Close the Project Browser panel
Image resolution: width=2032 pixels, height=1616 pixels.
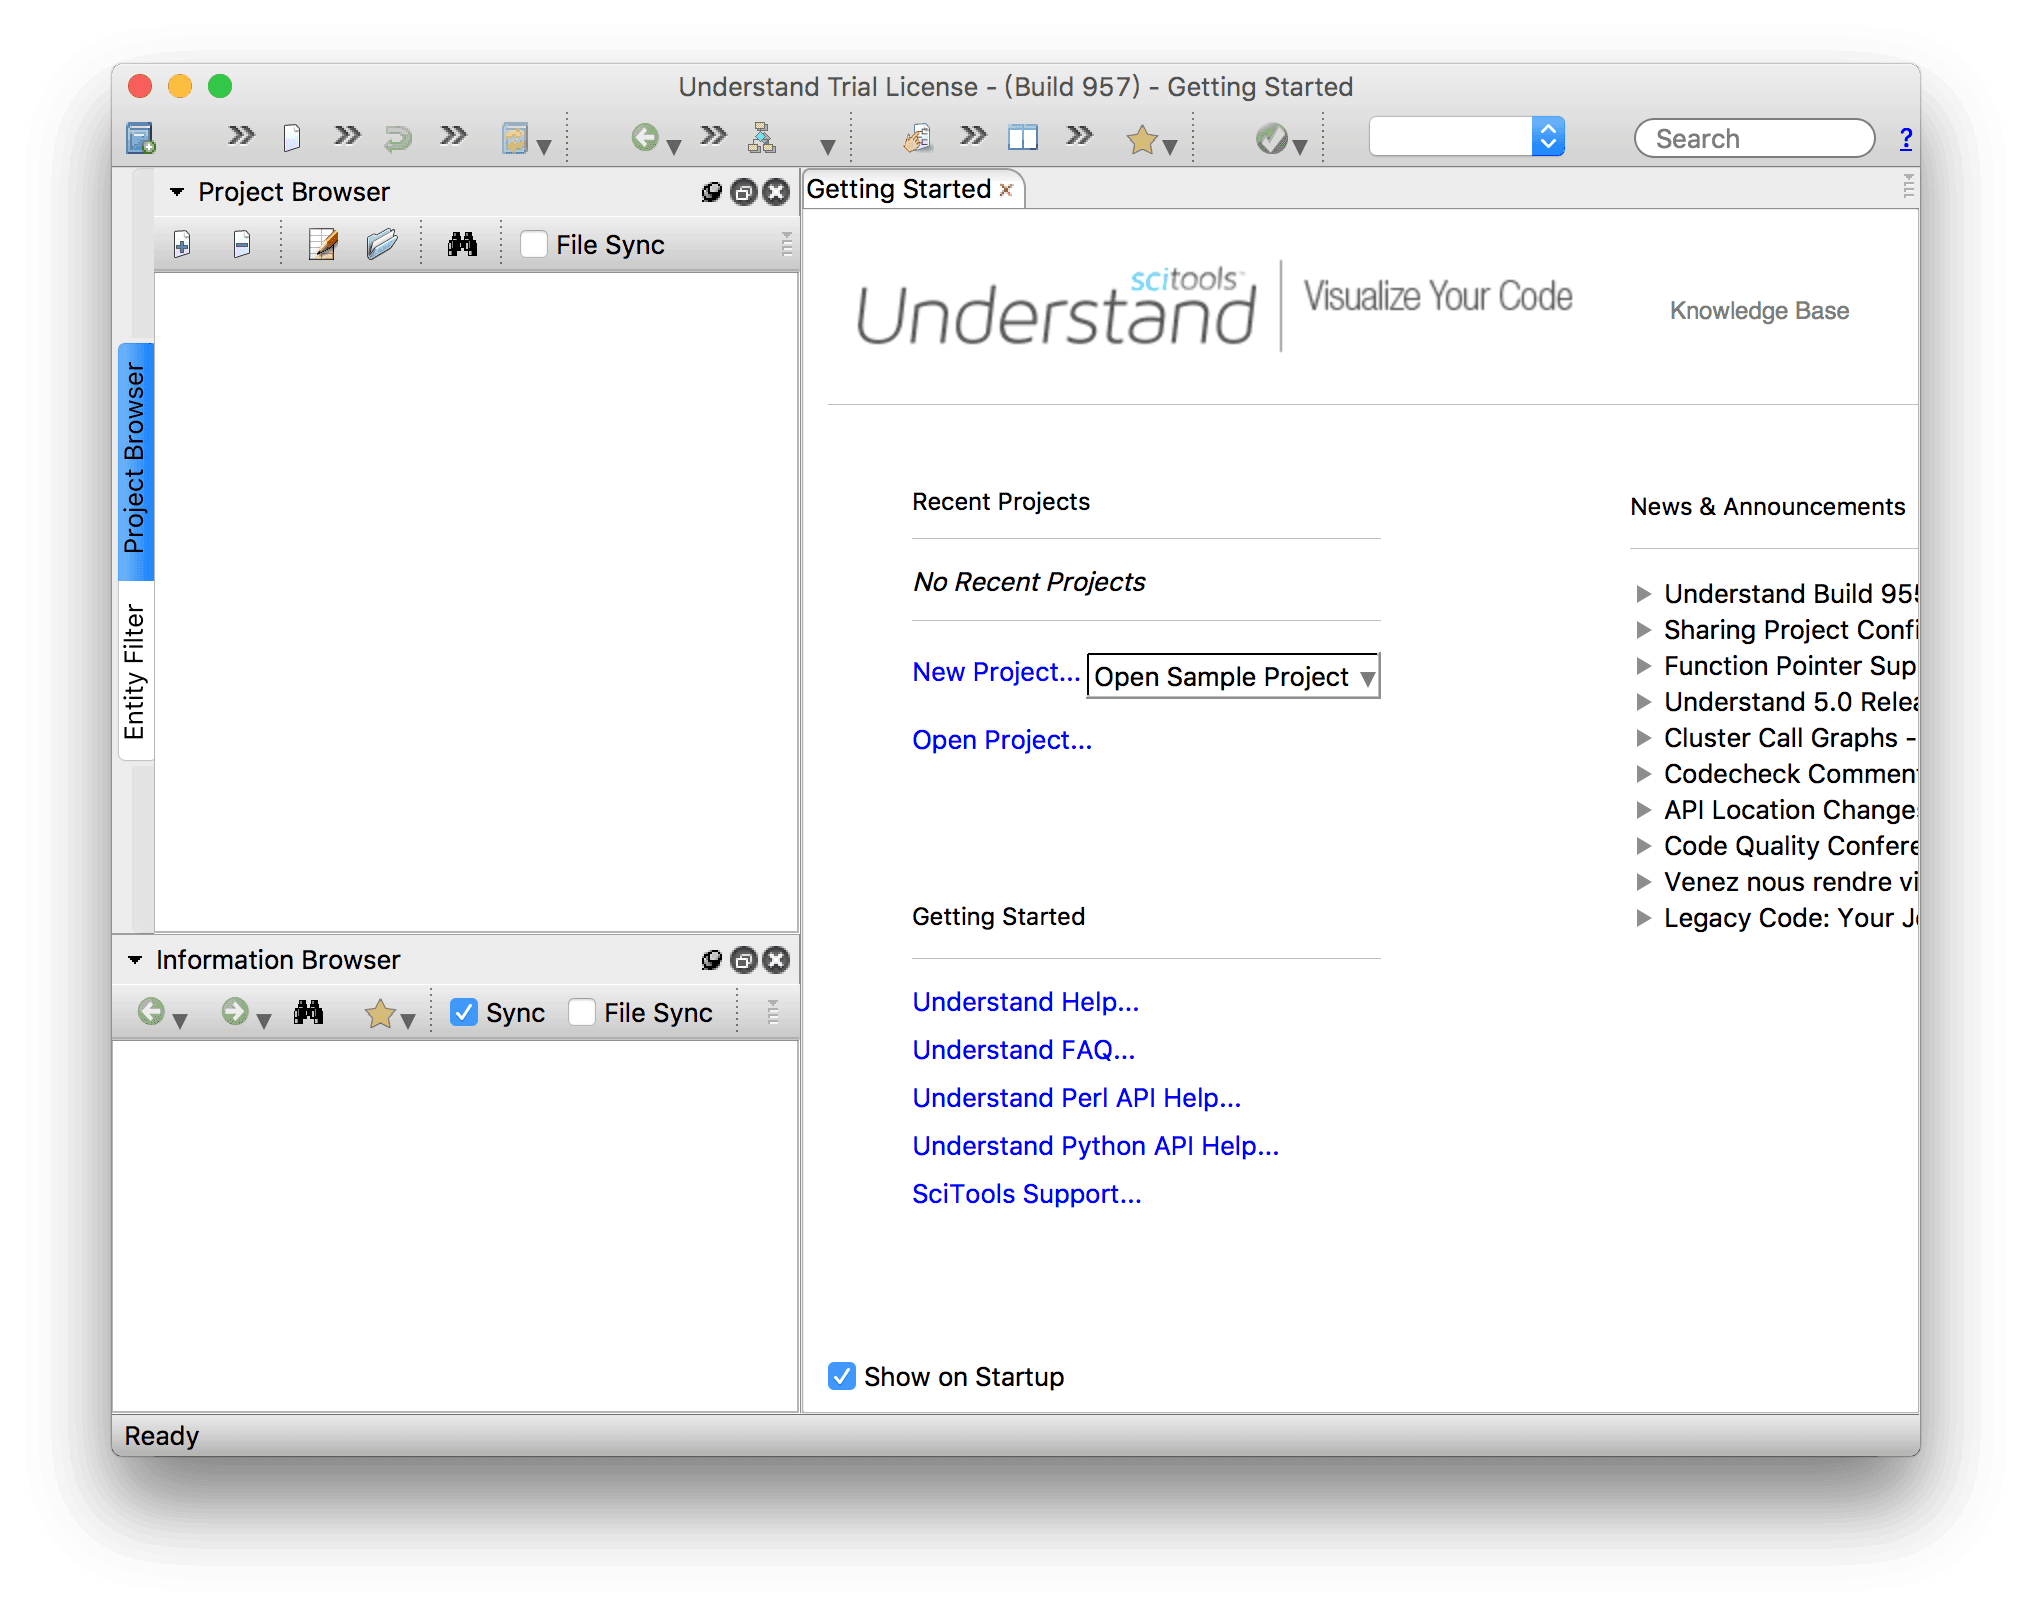click(x=776, y=192)
